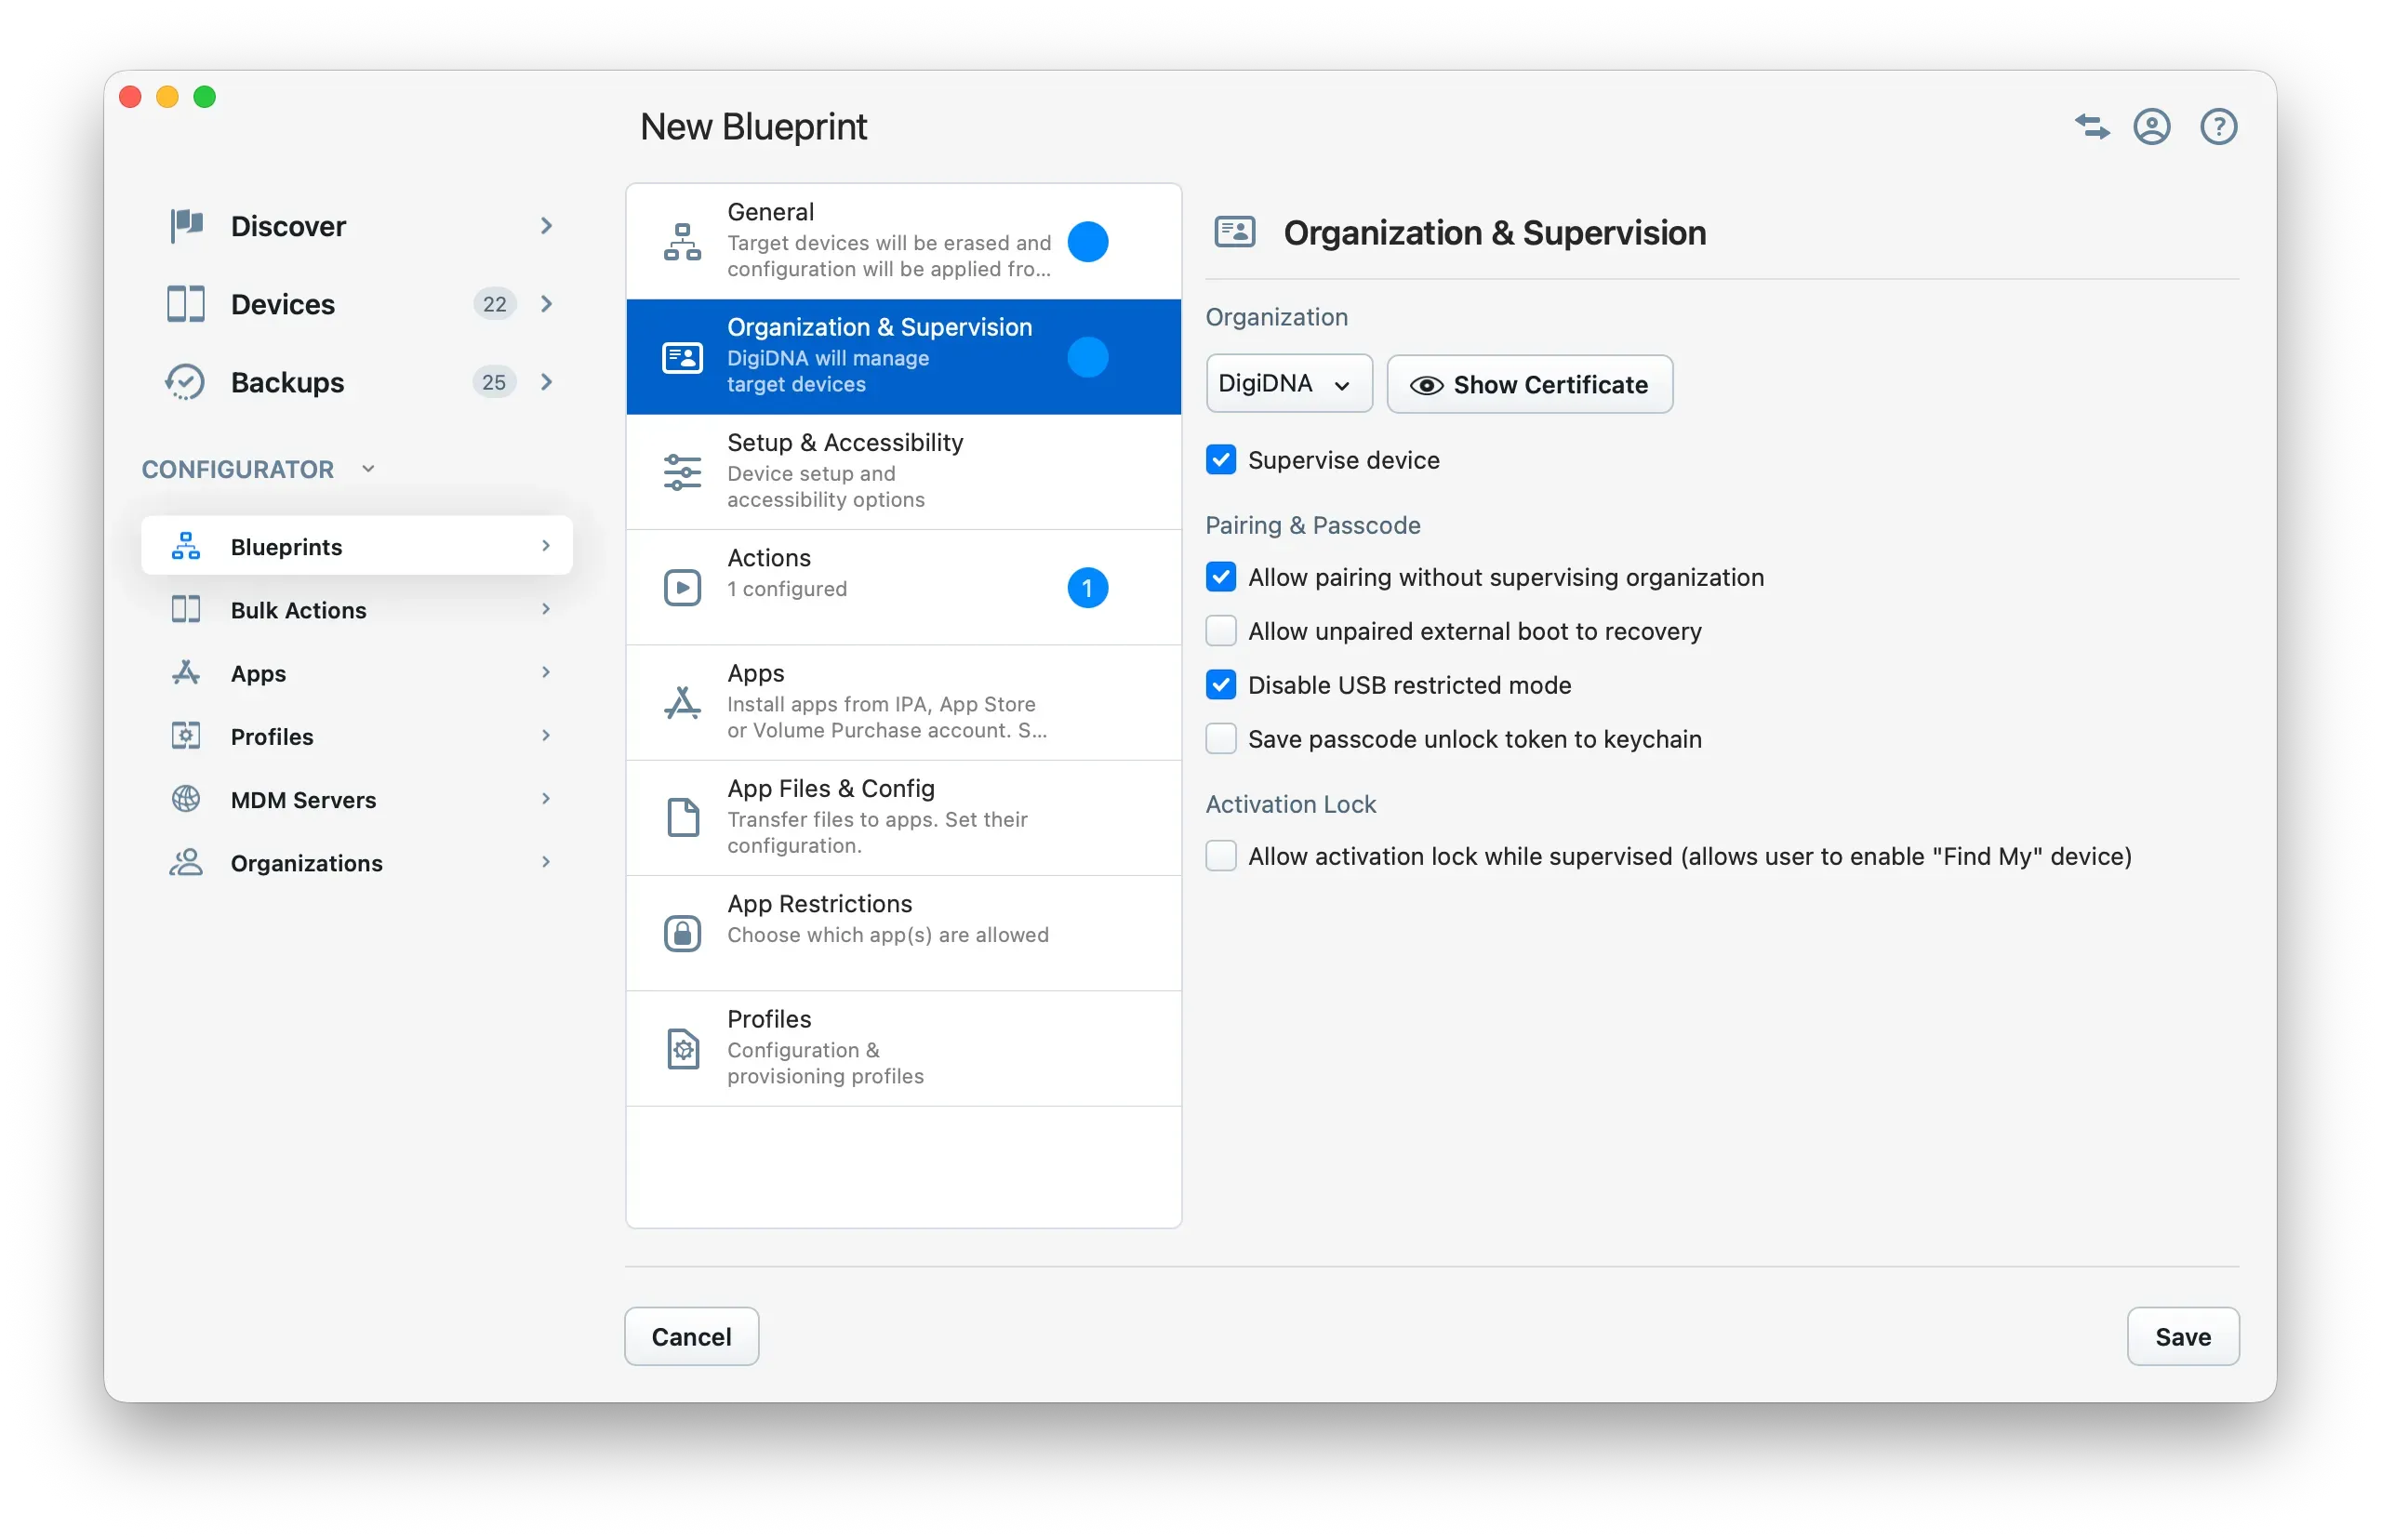Enable Allow unpaired external boot to recovery
Image resolution: width=2381 pixels, height=1540 pixels.
(1220, 631)
